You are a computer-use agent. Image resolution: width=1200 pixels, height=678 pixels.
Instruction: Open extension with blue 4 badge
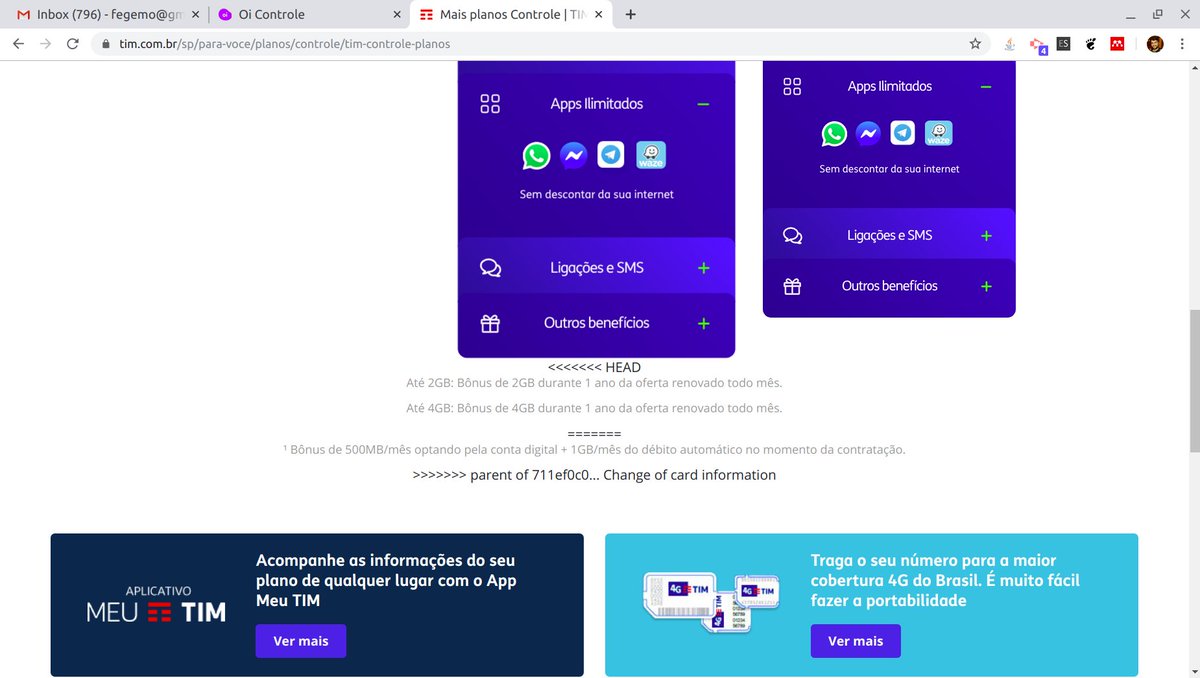1038,45
